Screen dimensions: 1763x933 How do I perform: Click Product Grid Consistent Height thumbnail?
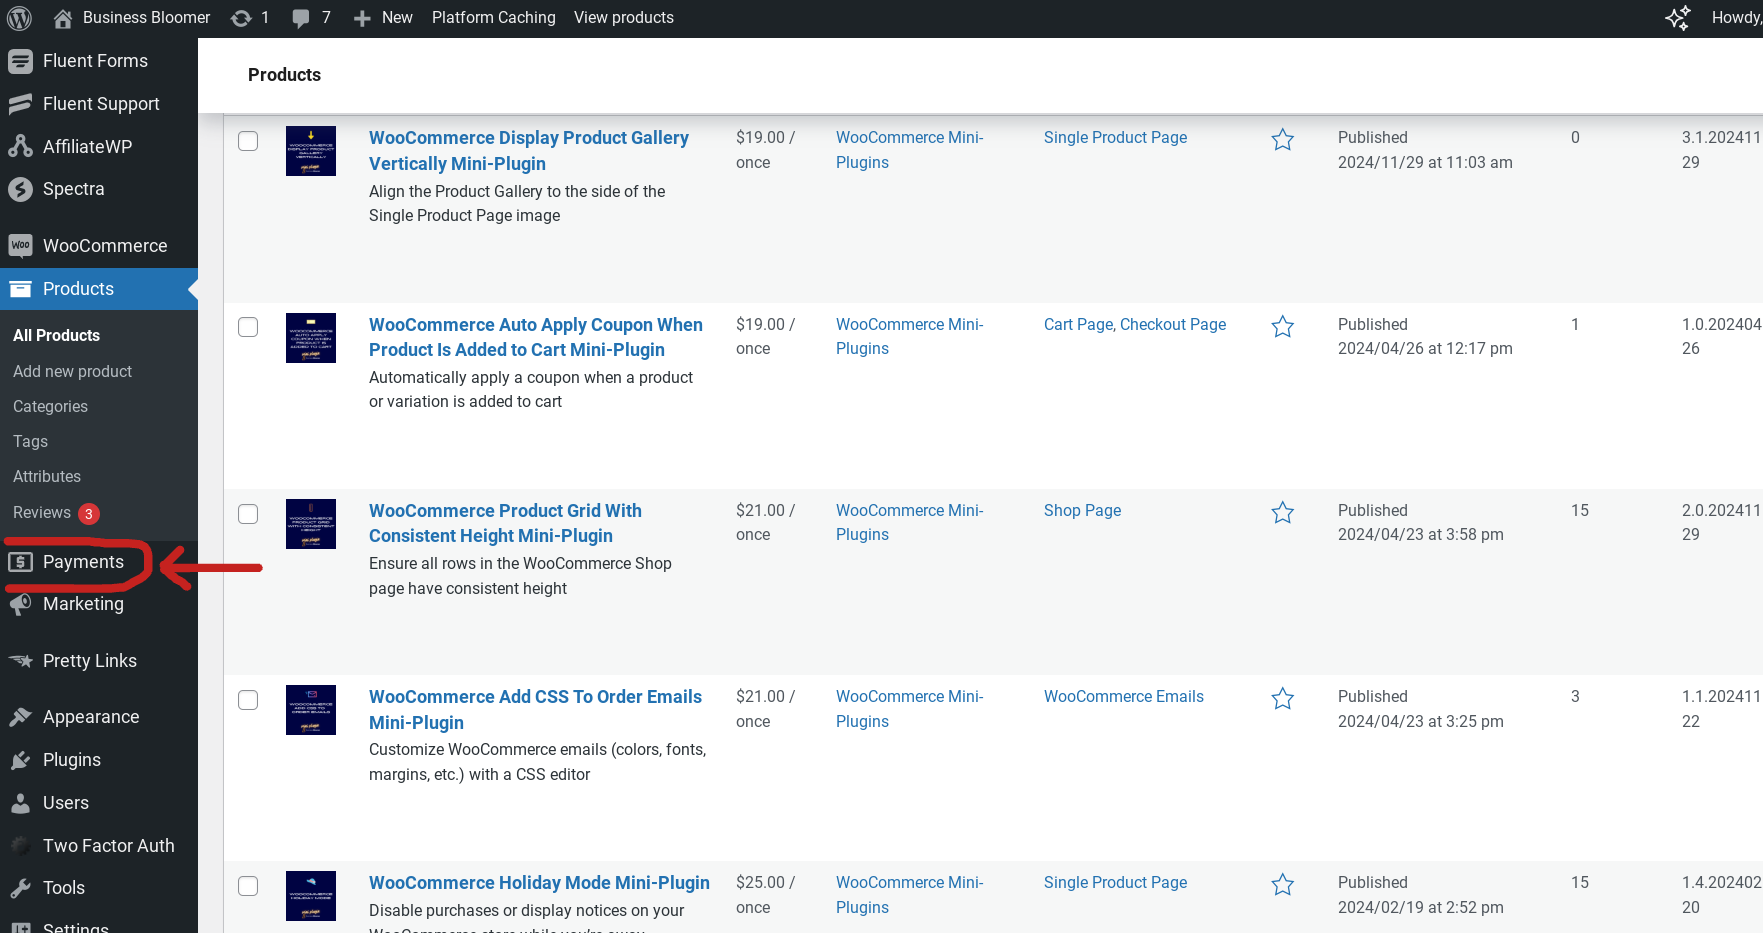(x=311, y=524)
